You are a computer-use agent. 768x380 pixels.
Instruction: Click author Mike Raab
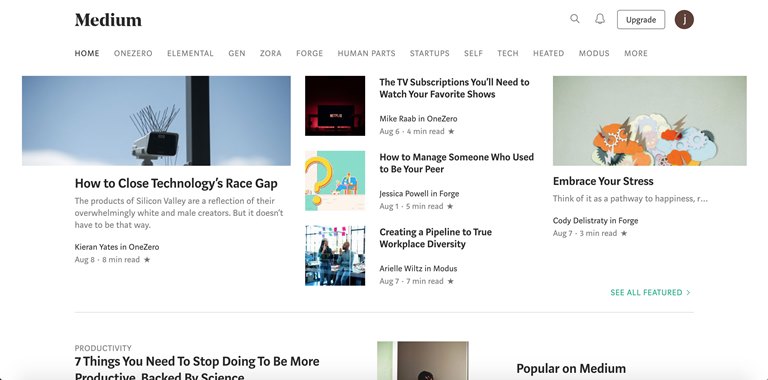(x=398, y=119)
